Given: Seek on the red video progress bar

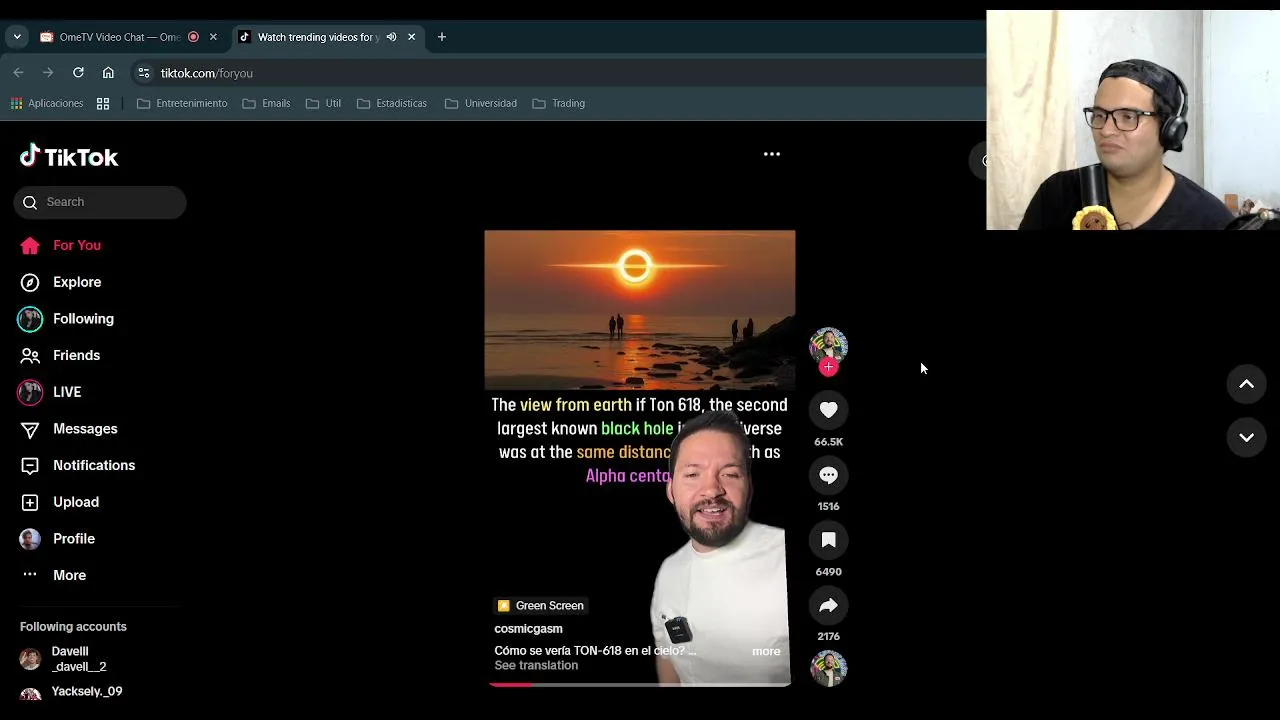Looking at the screenshot, I should [x=640, y=685].
